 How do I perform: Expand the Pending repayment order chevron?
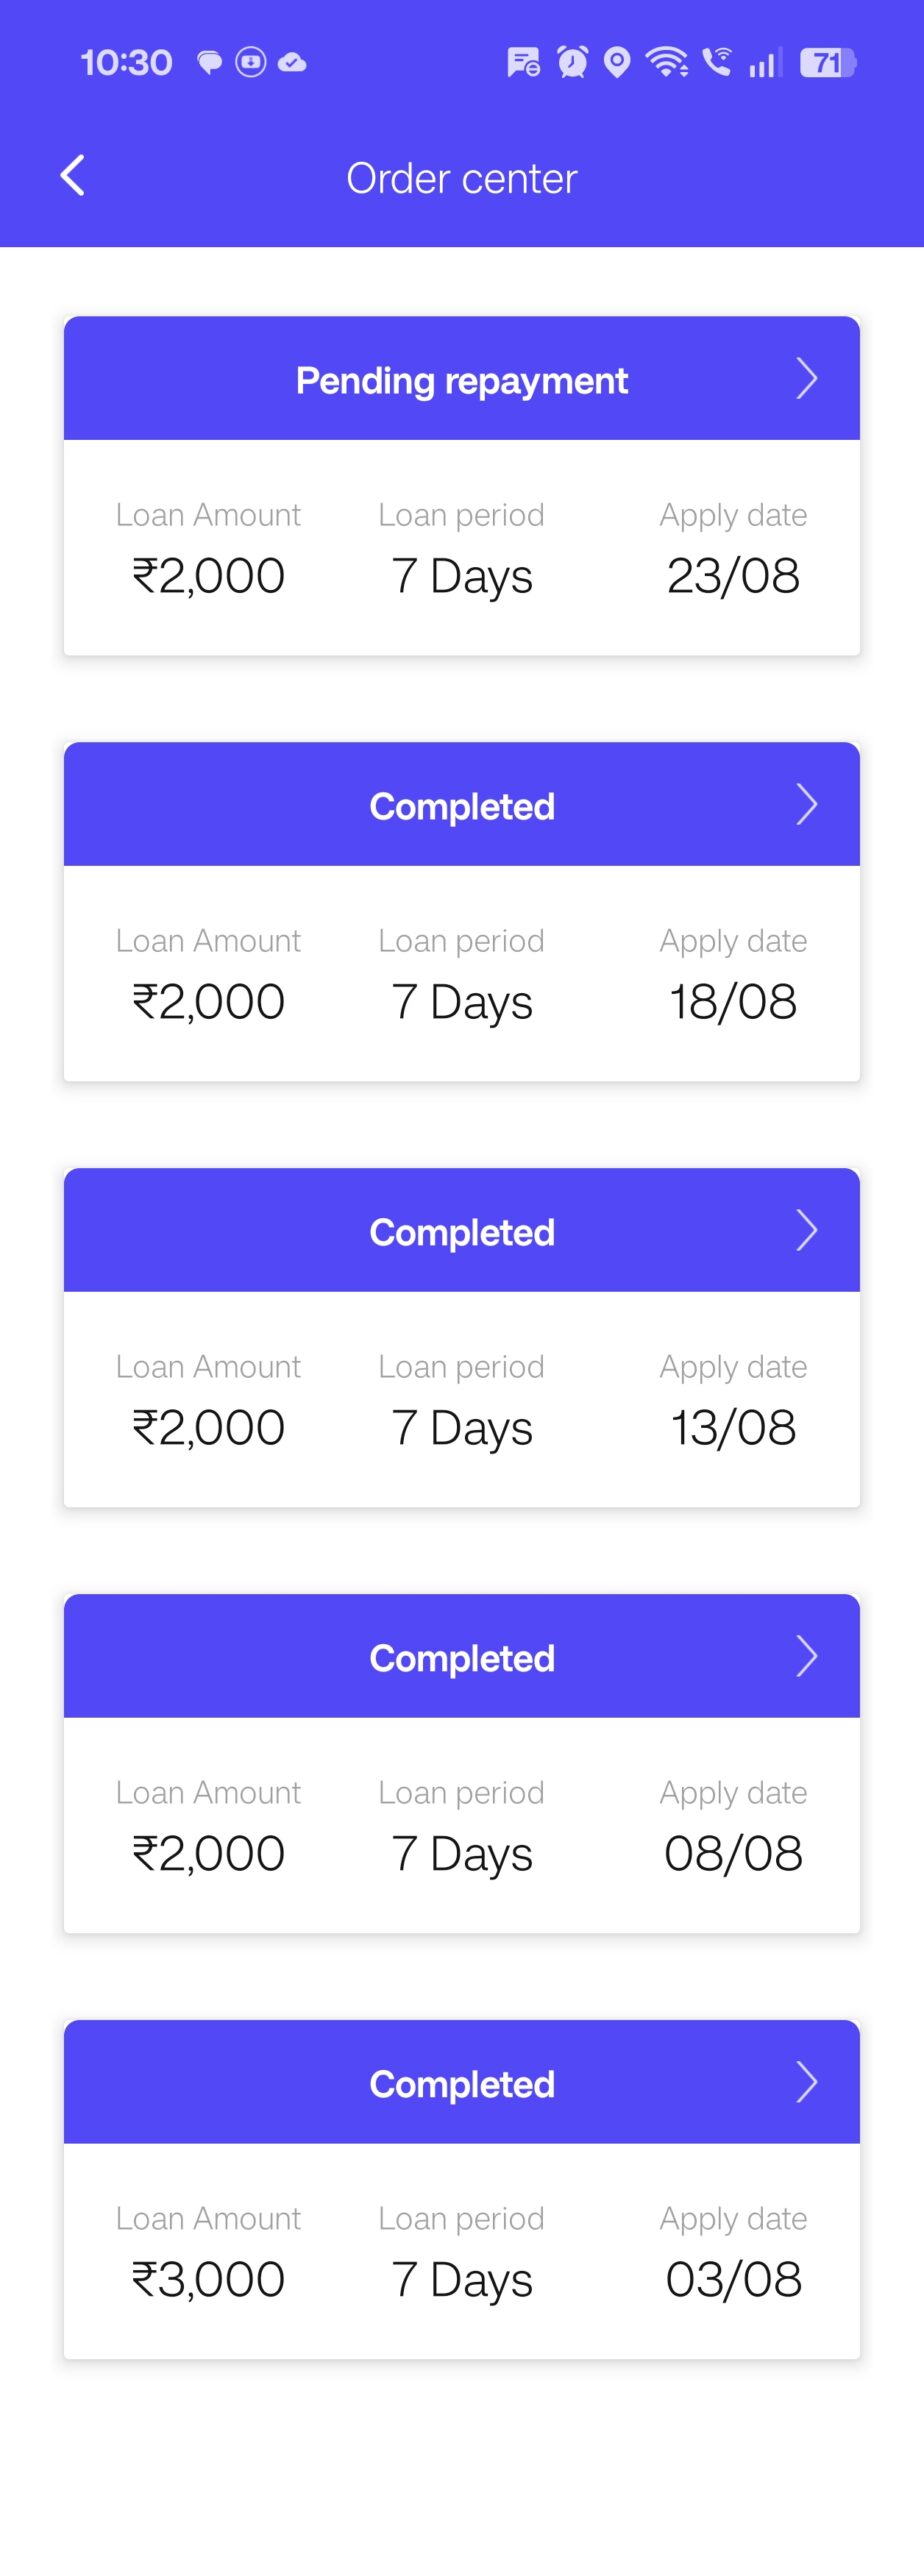point(807,379)
